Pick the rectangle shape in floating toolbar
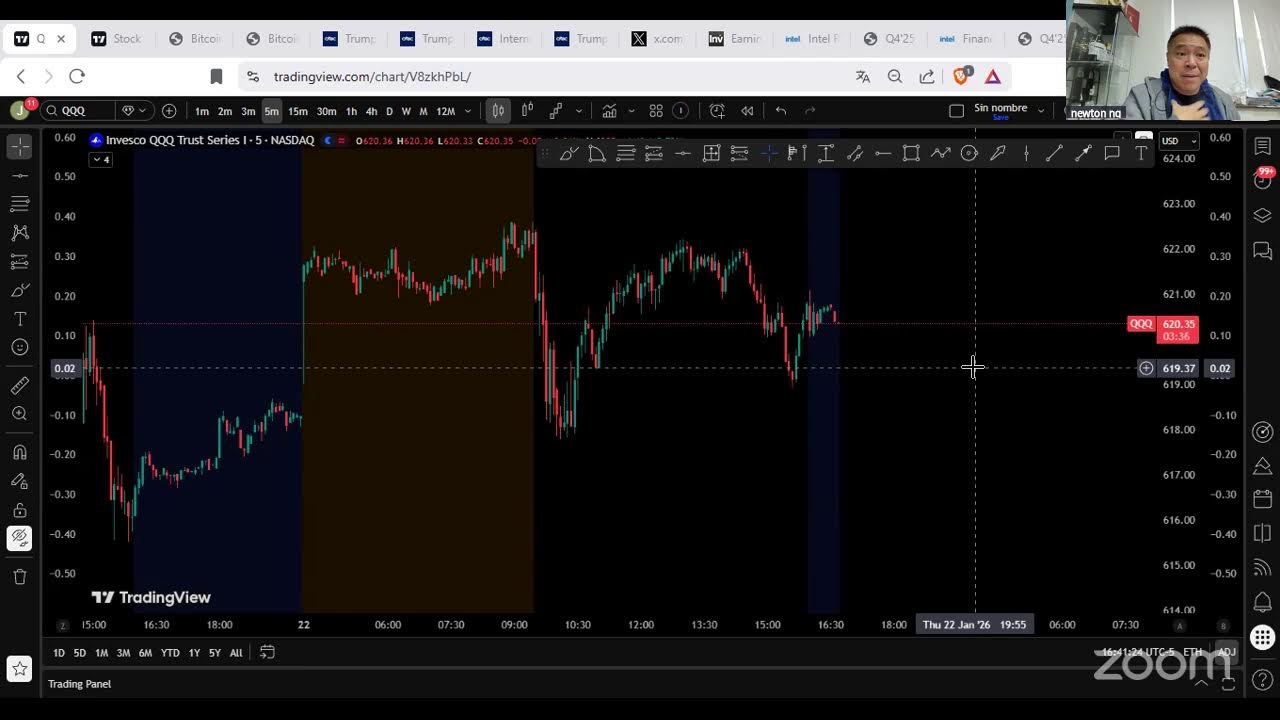 911,153
